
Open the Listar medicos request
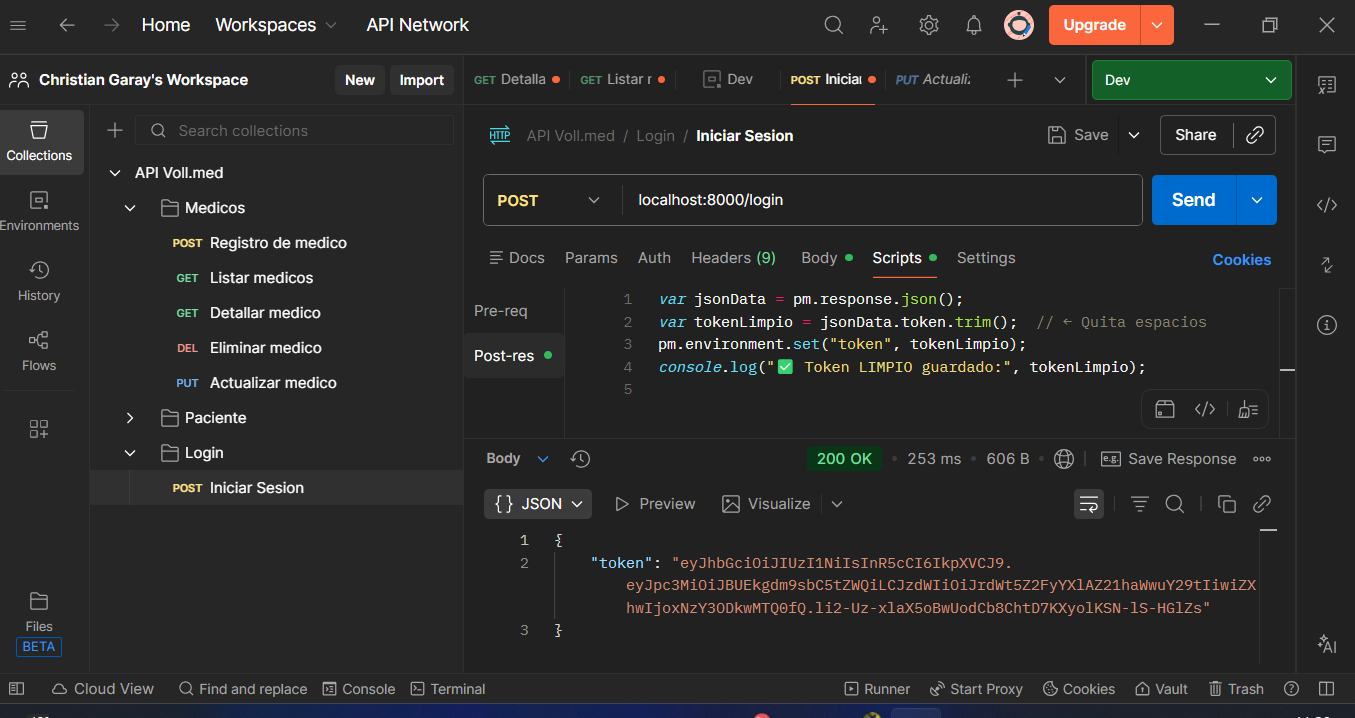click(261, 278)
